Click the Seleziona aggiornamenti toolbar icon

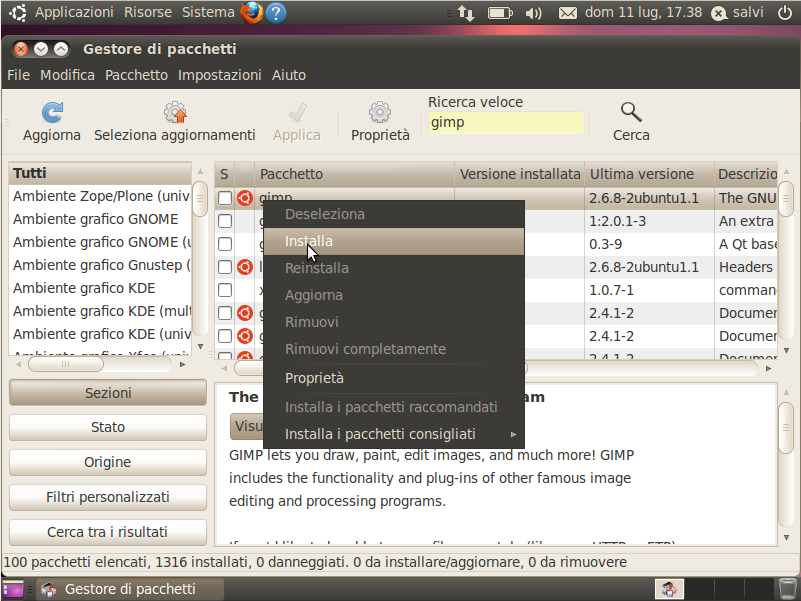coord(175,112)
